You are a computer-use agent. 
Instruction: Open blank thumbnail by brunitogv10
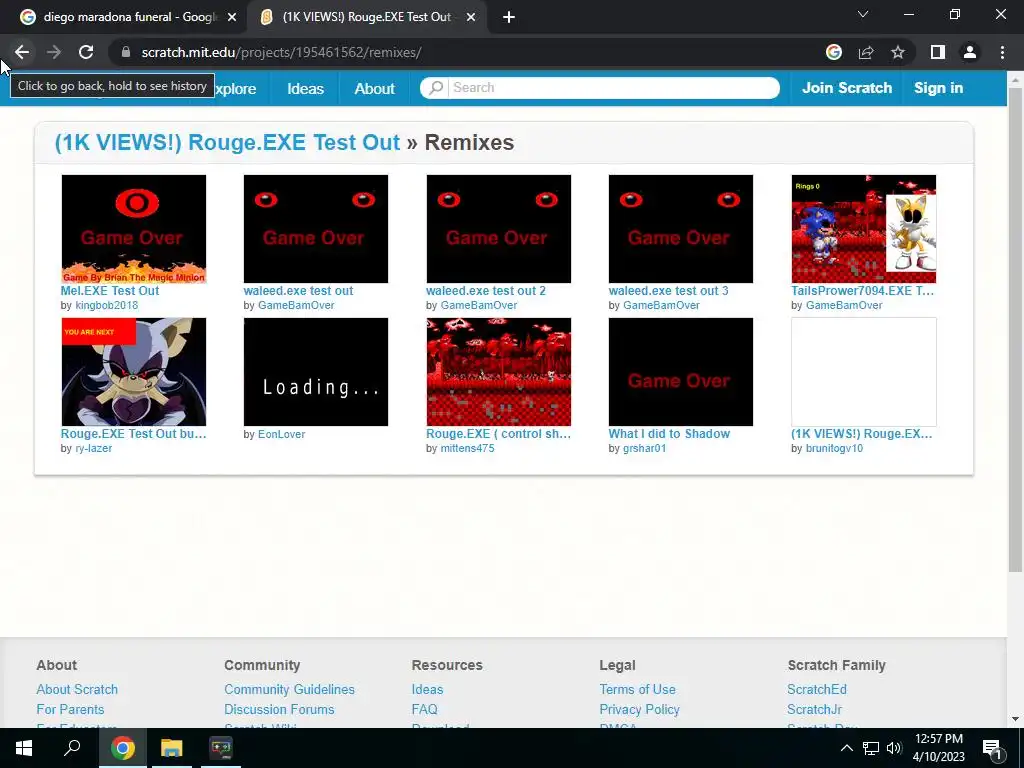coord(863,372)
